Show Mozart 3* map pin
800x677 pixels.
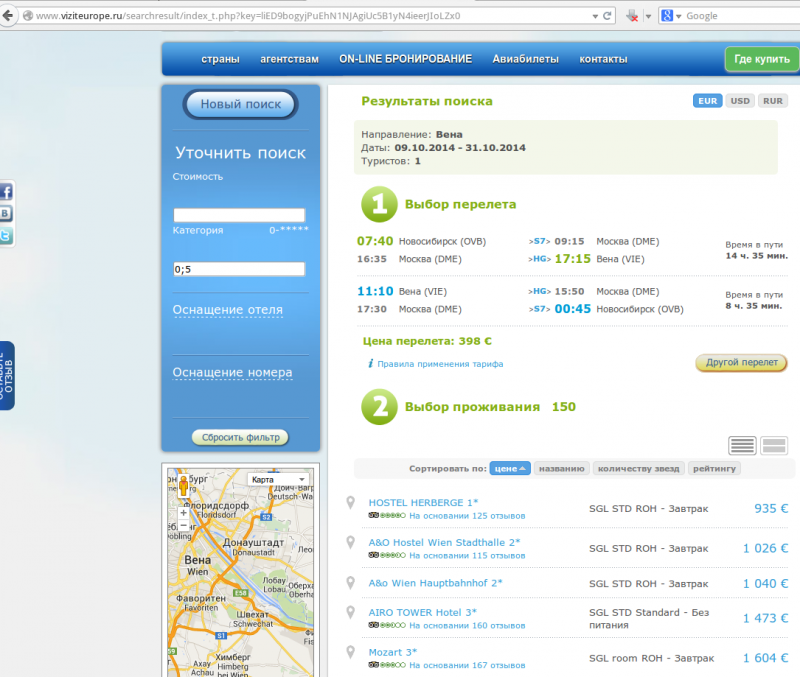[351, 652]
